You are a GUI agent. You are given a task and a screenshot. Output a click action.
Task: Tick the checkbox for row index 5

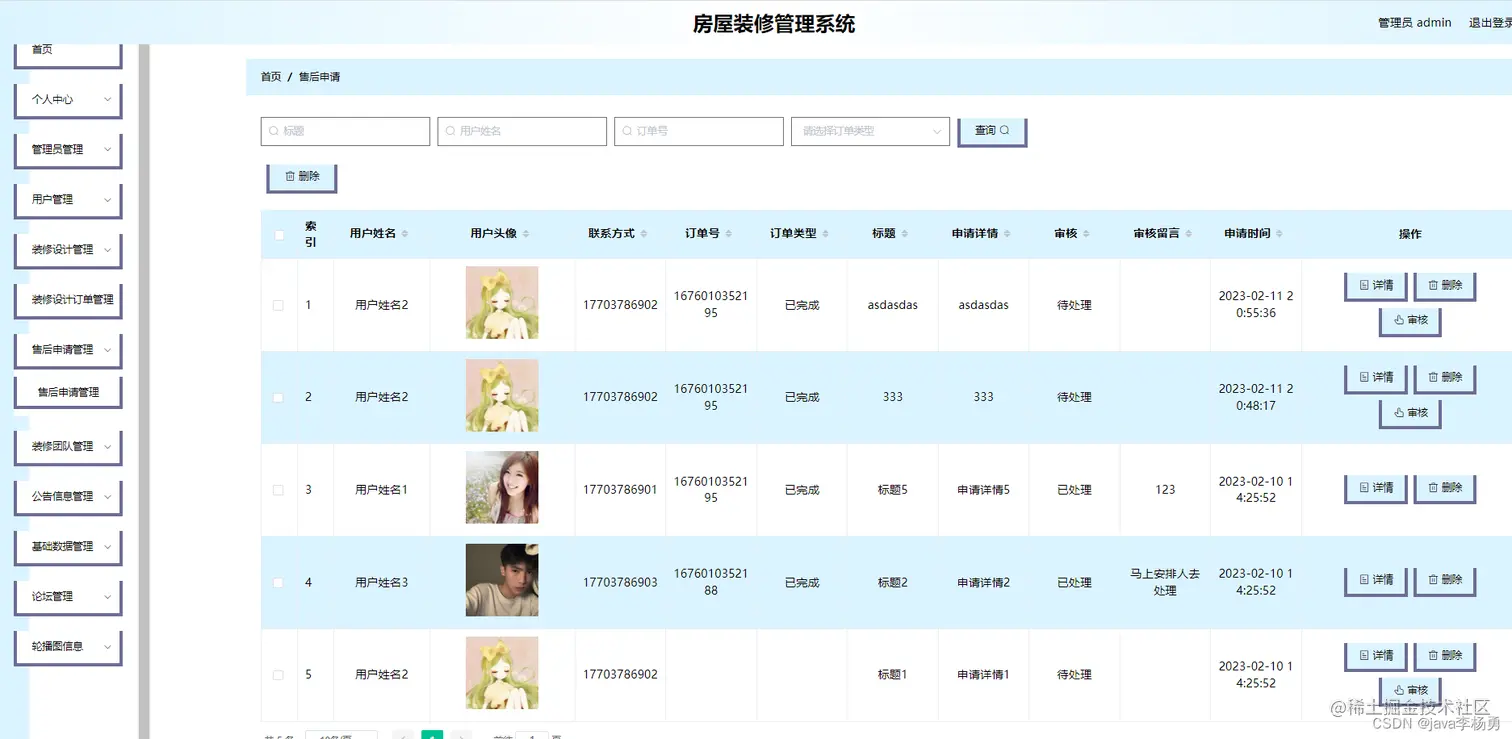click(279, 675)
